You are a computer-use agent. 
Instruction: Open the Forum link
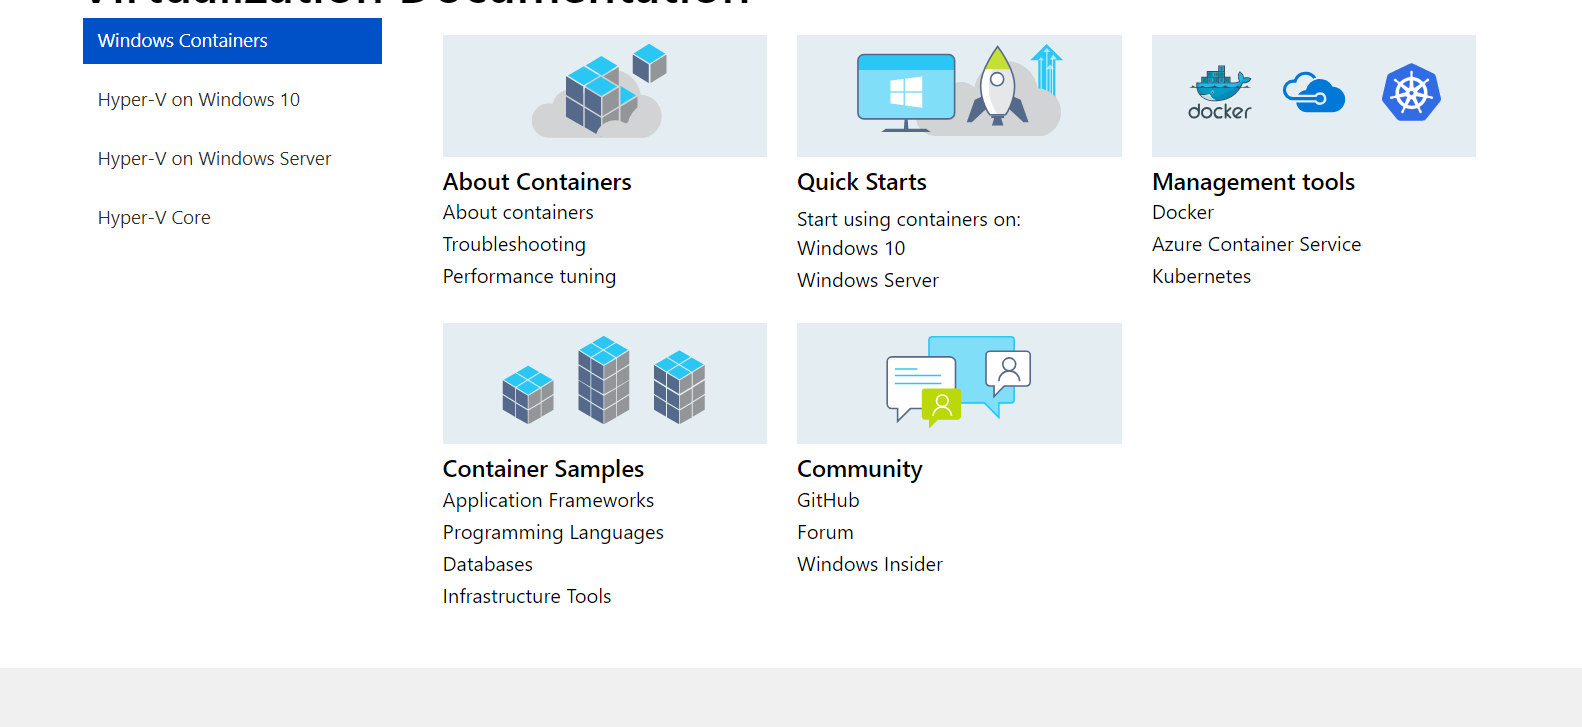click(825, 533)
